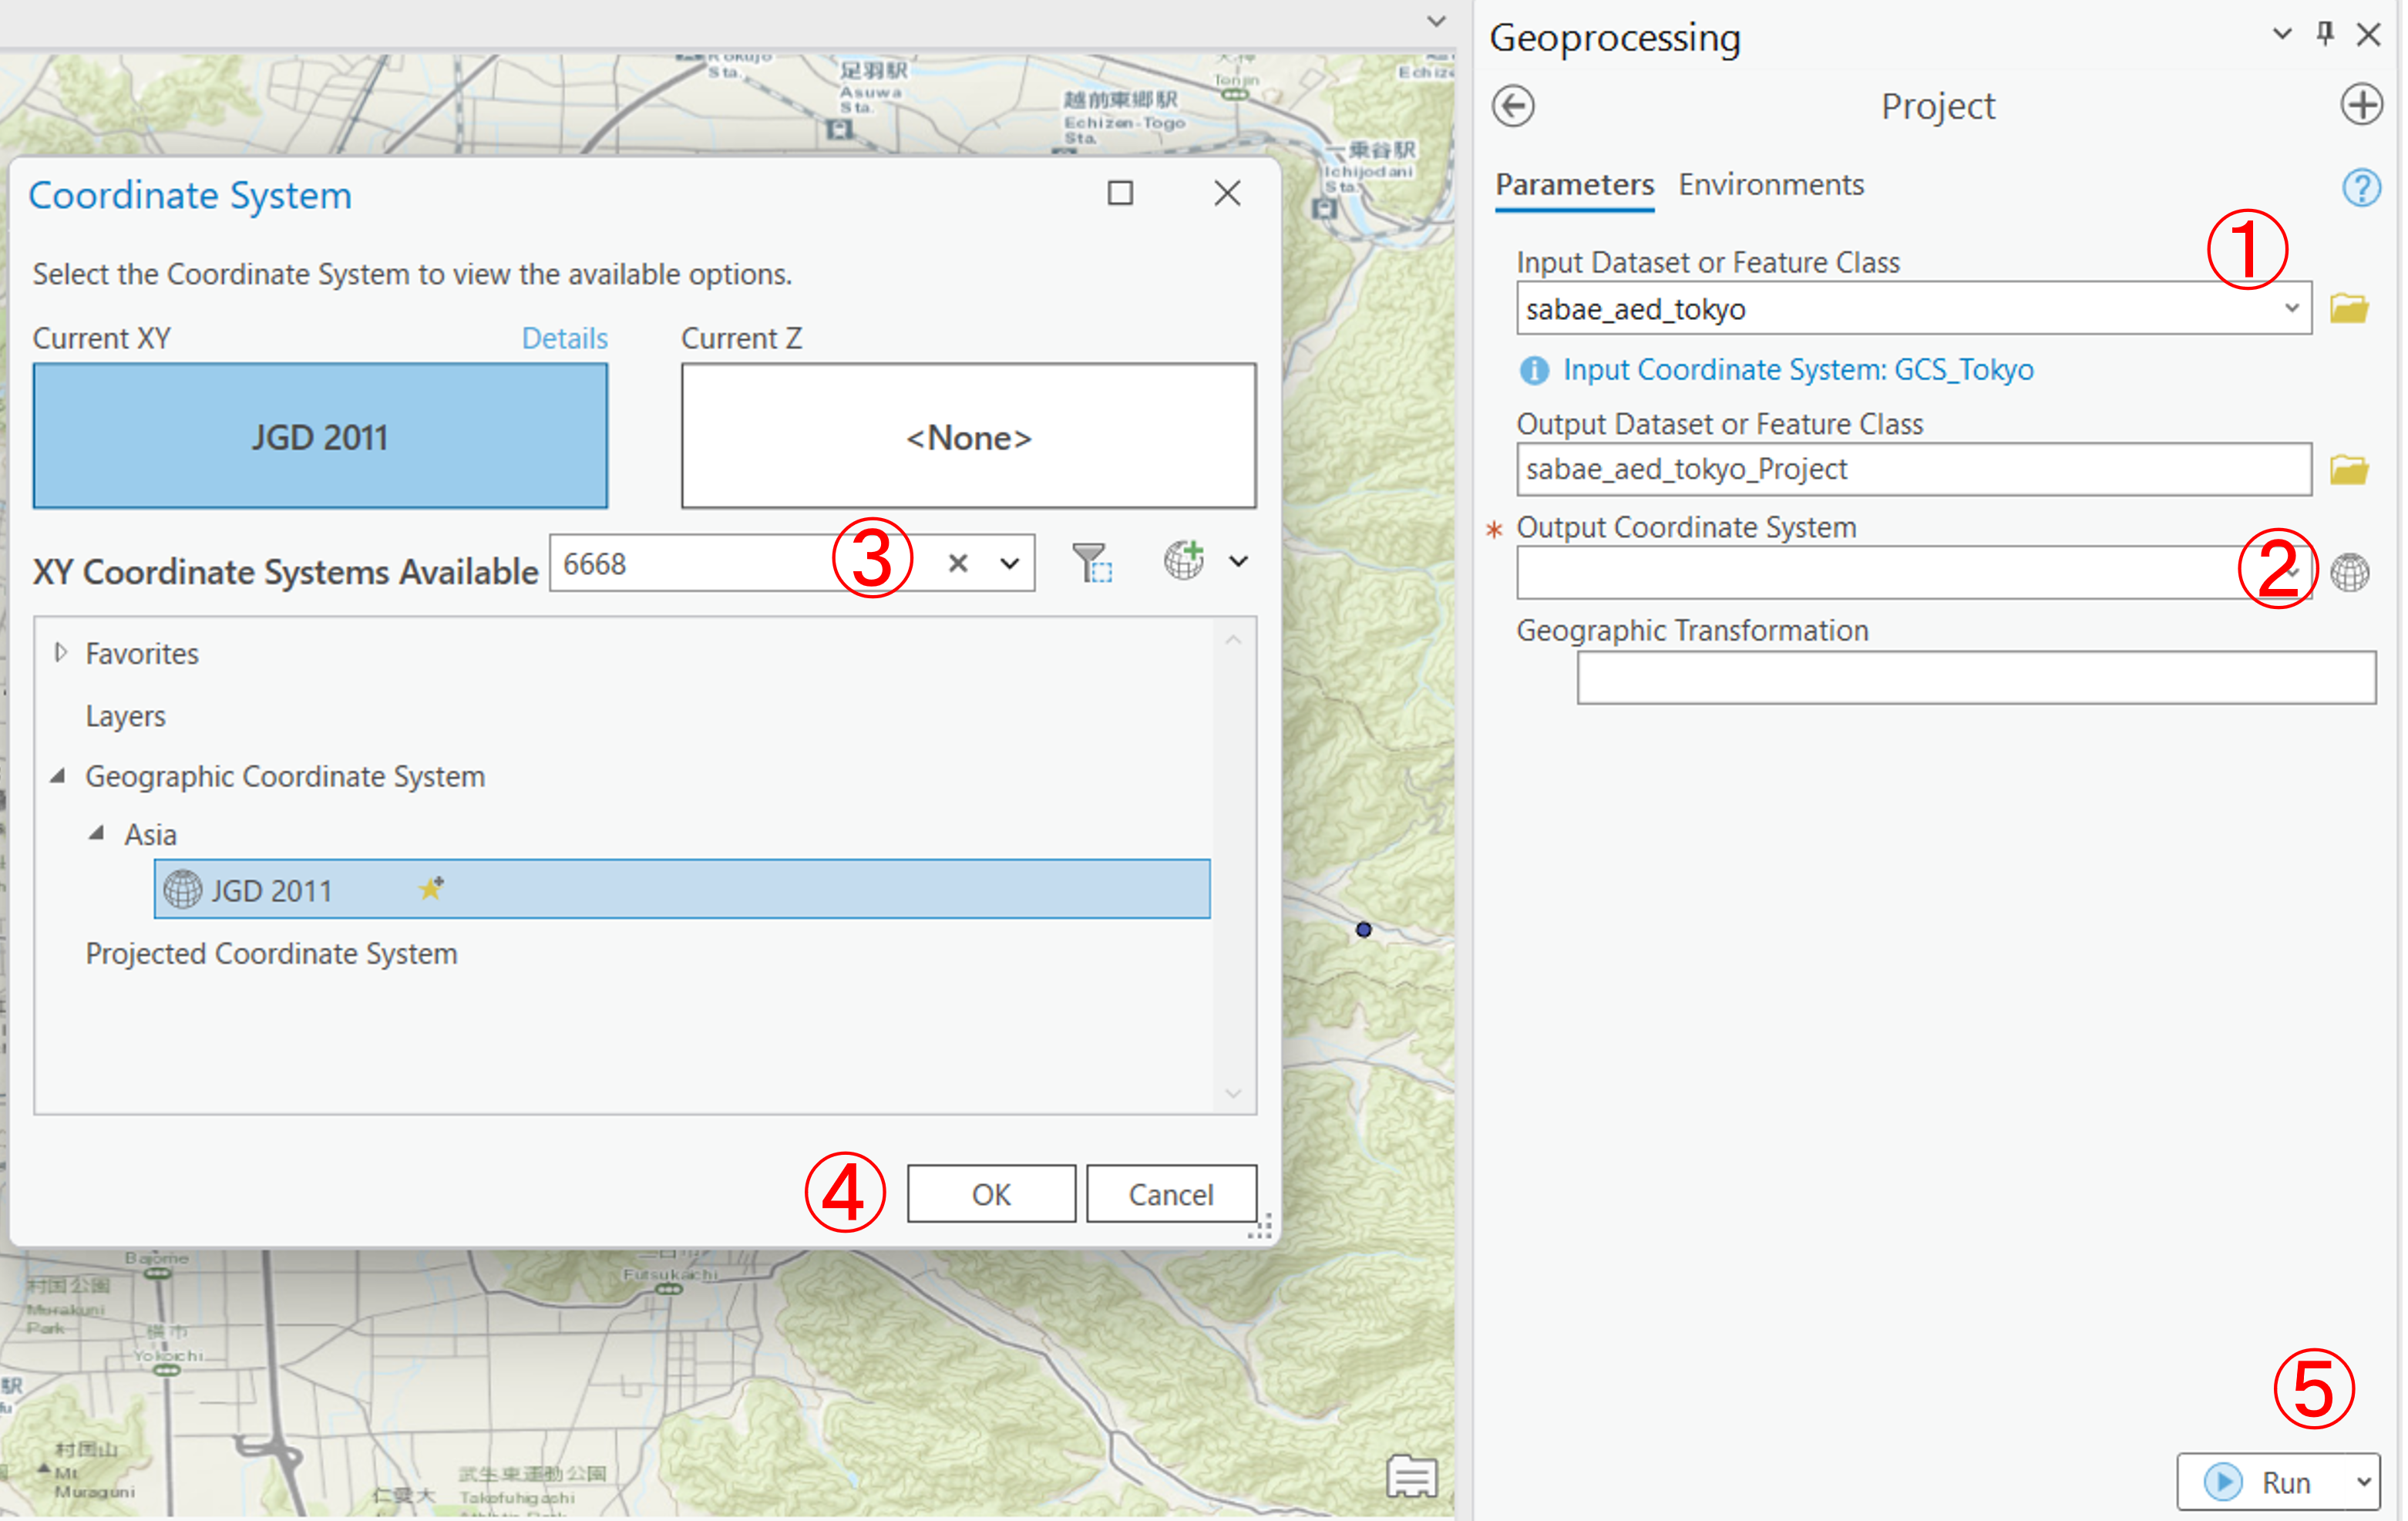Screen dimensions: 2408x1521
Task: Select the Current XY JGD 2011 box
Action: [x=320, y=436]
